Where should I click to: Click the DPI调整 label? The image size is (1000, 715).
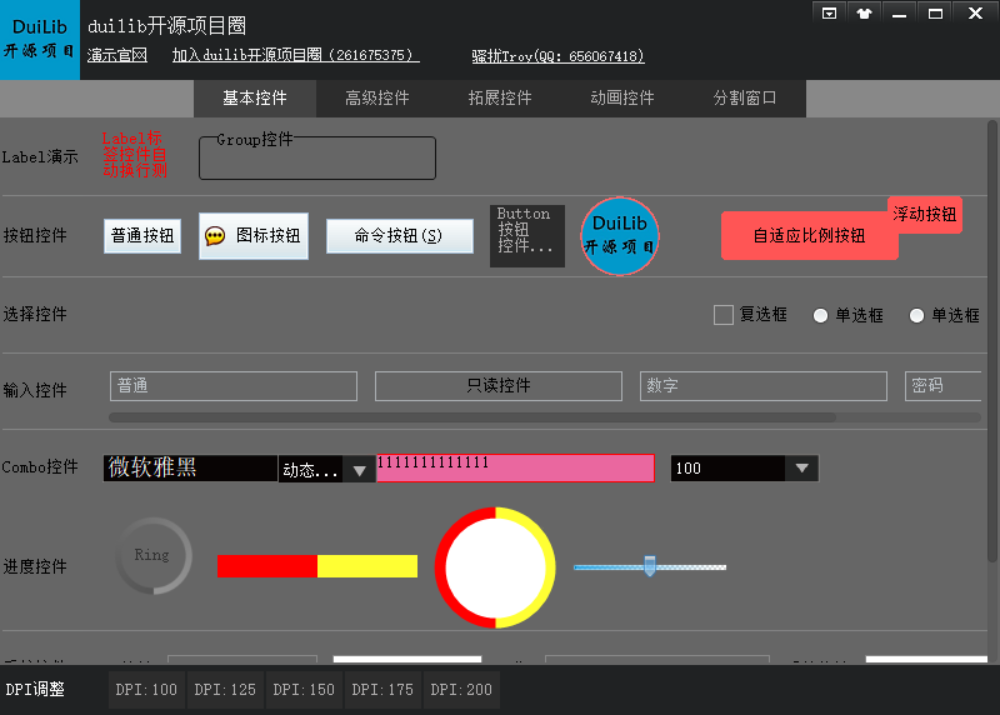(35, 689)
